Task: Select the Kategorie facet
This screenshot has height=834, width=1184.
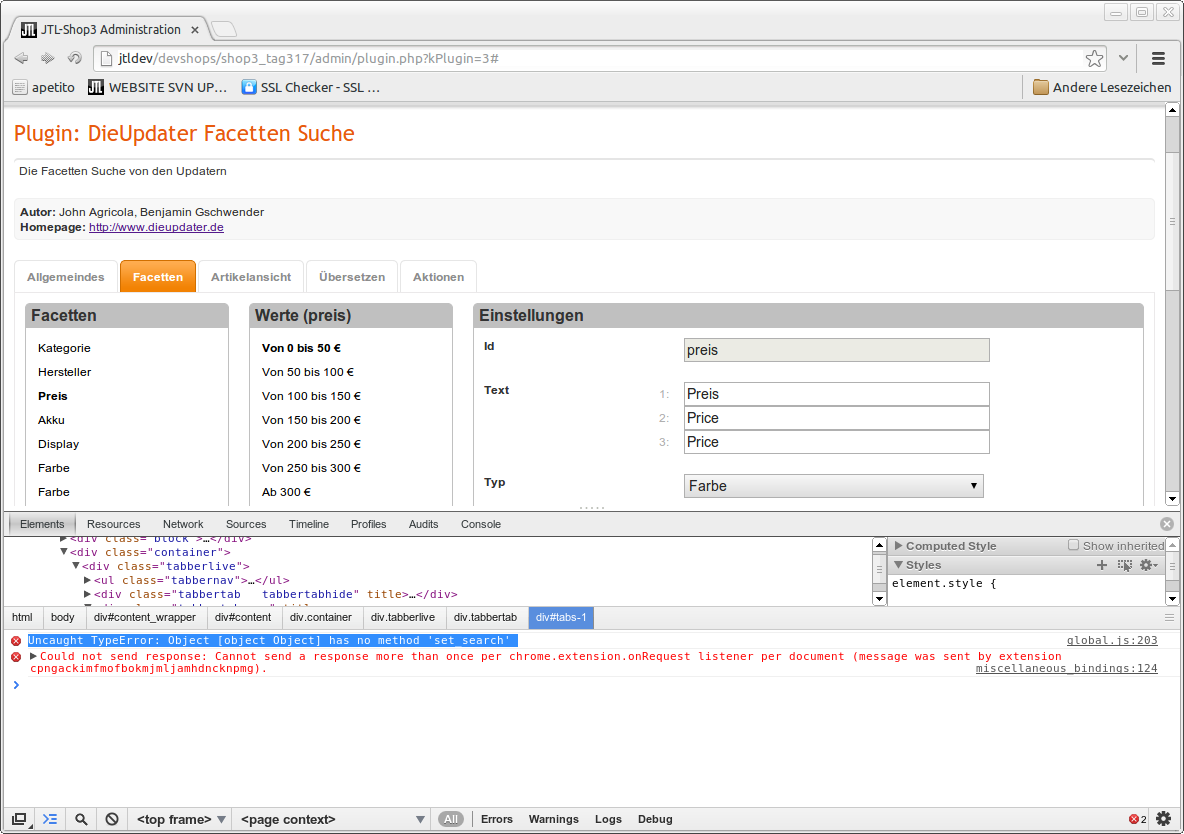Action: click(64, 348)
